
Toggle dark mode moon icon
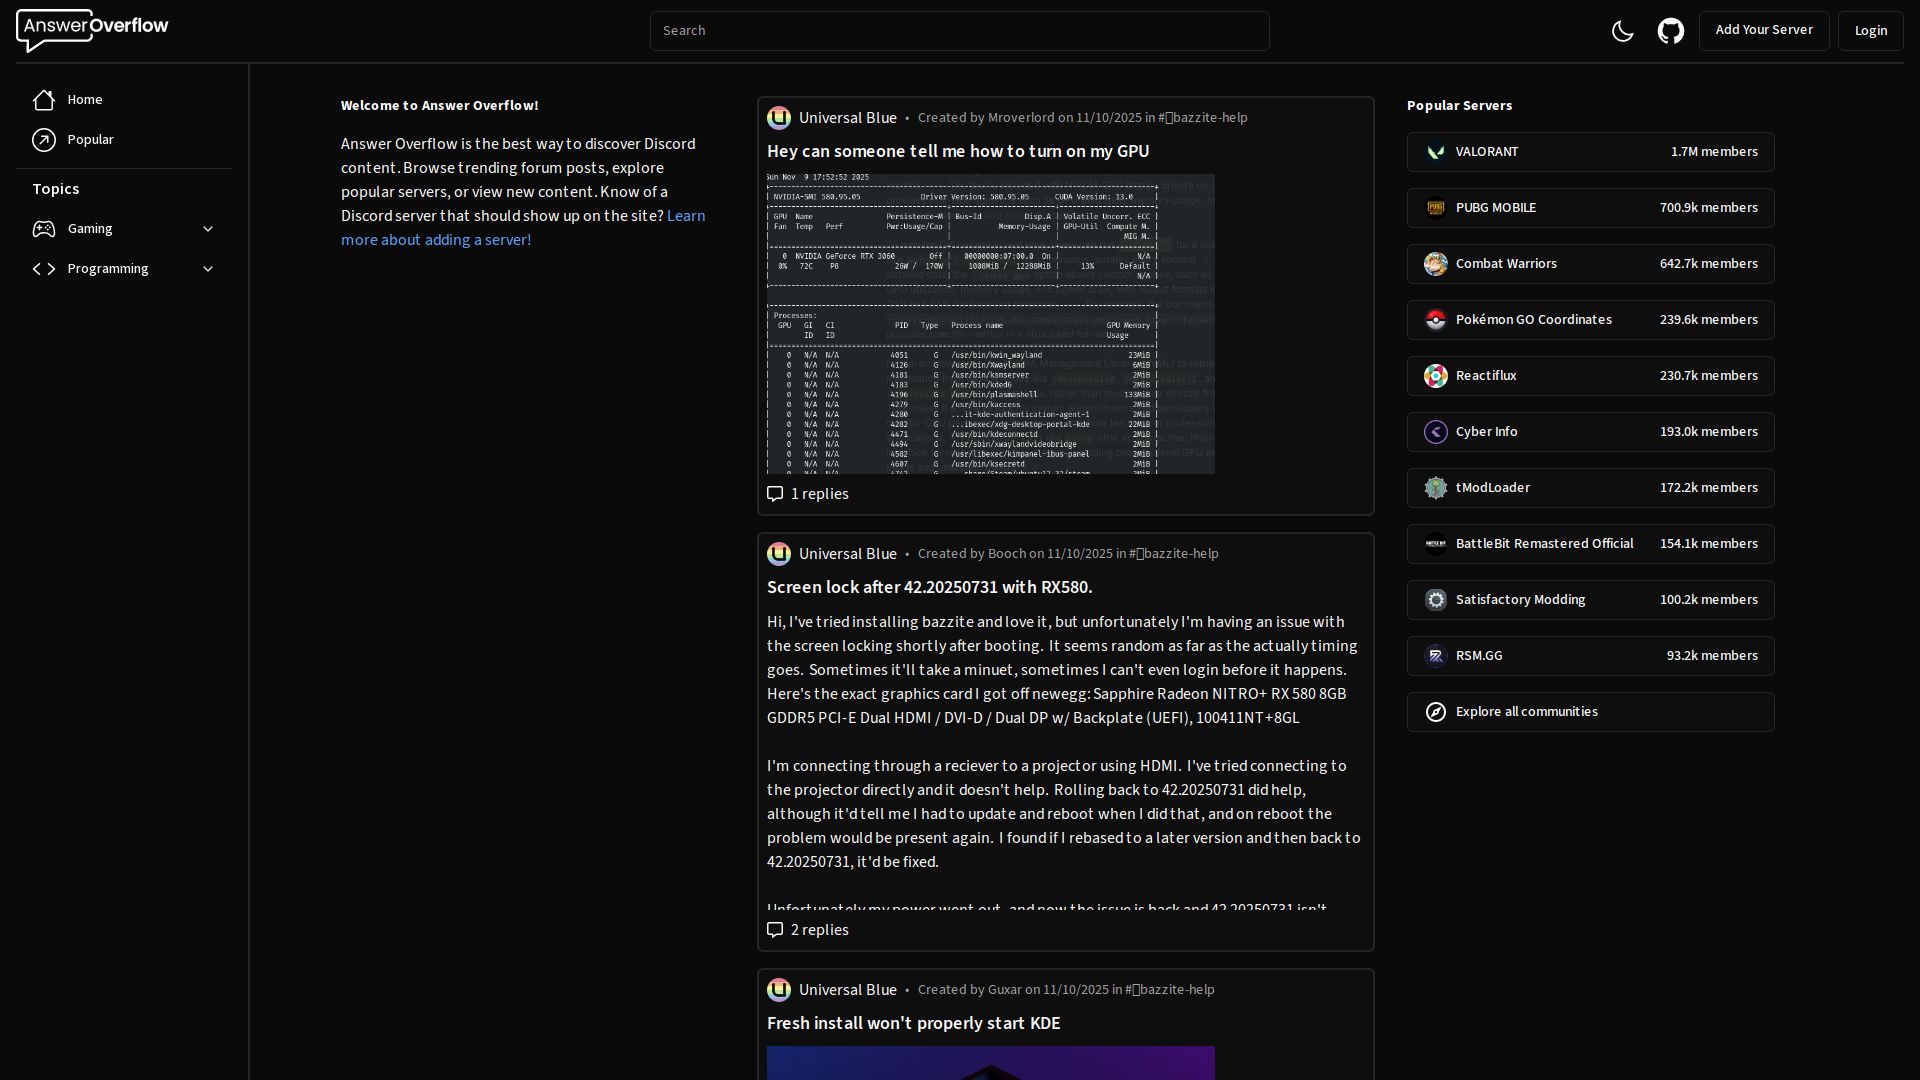point(1622,31)
